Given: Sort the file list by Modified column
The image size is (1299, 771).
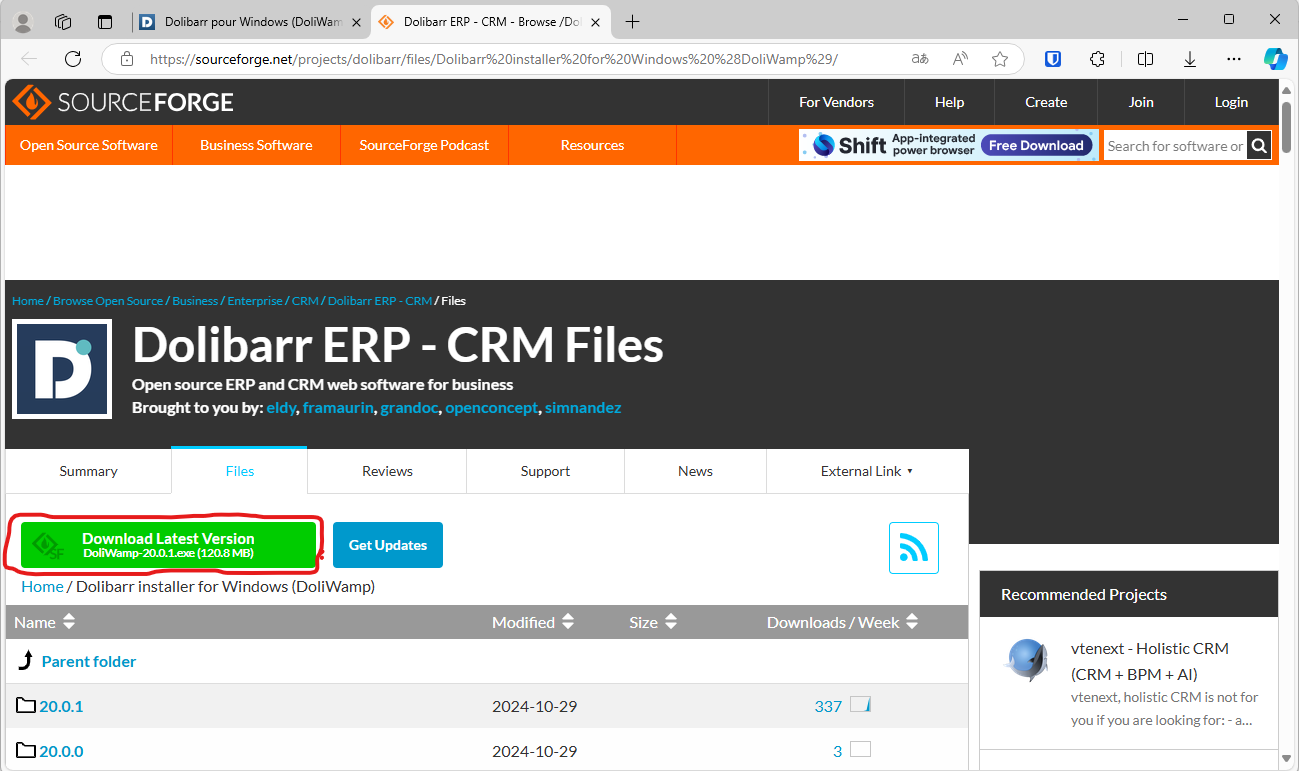Looking at the screenshot, I should (x=532, y=622).
